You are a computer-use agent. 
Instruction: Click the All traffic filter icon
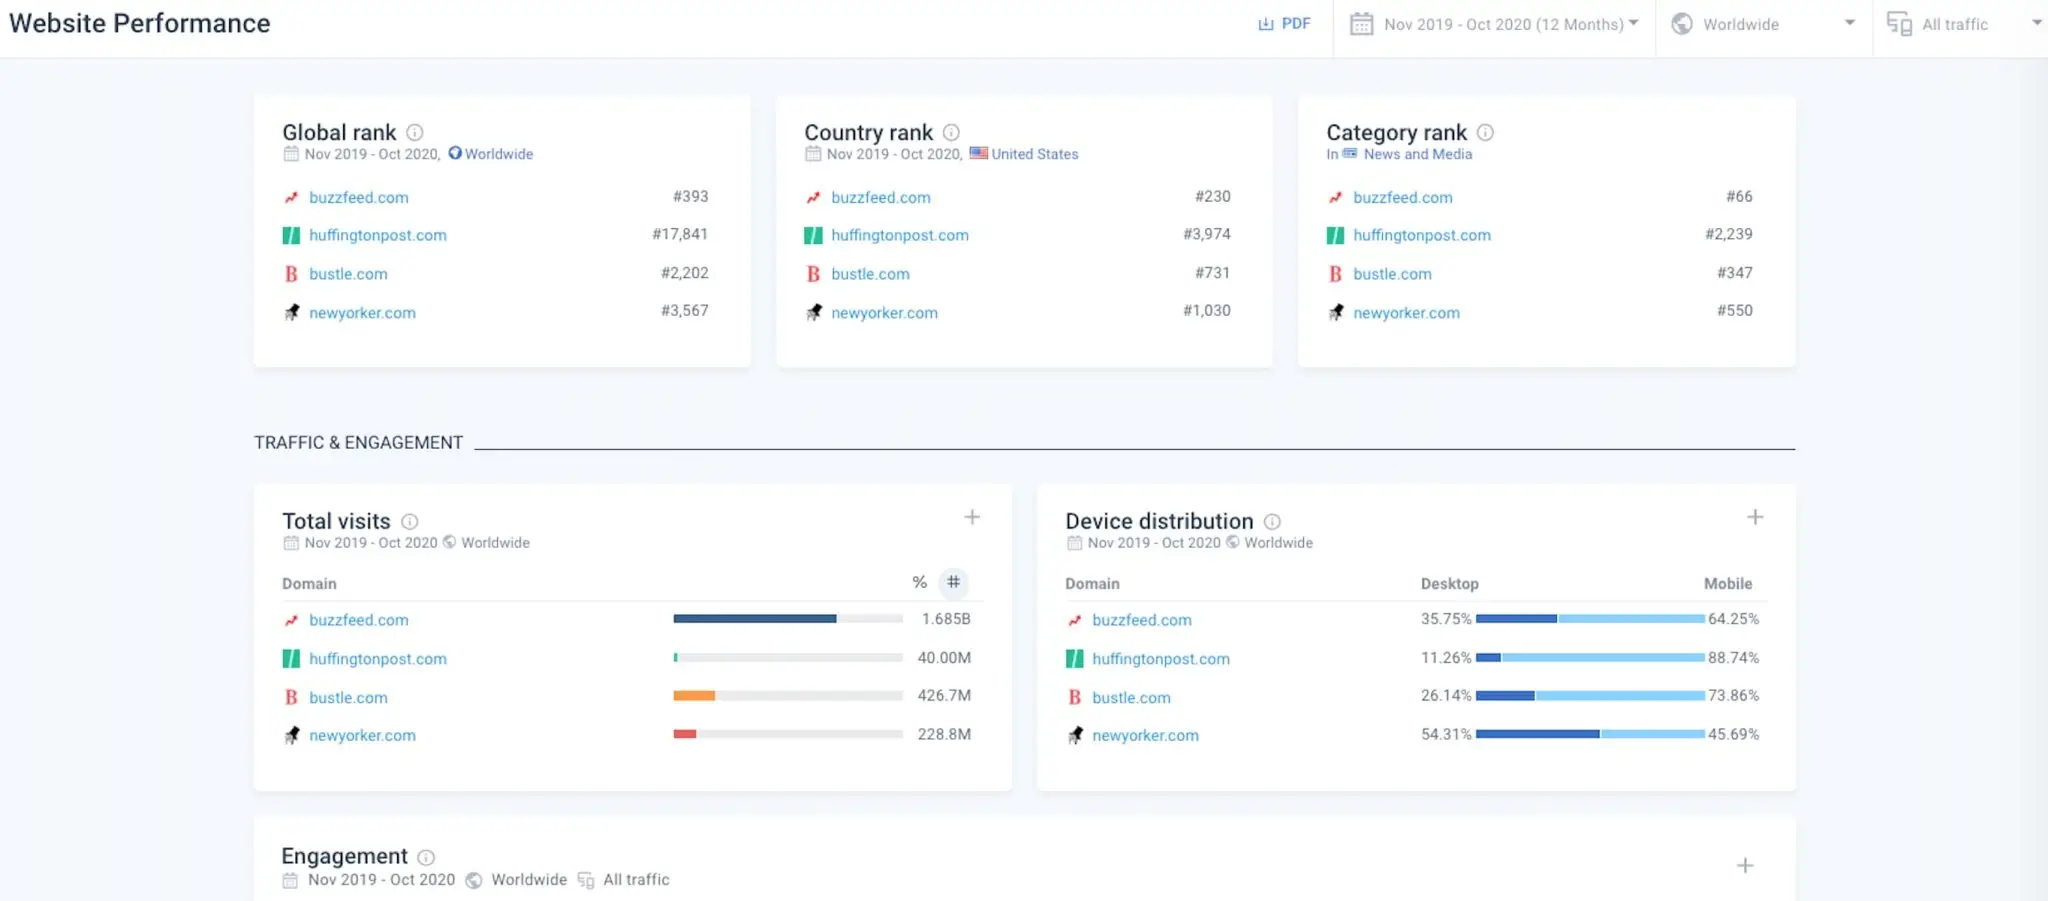[1898, 23]
